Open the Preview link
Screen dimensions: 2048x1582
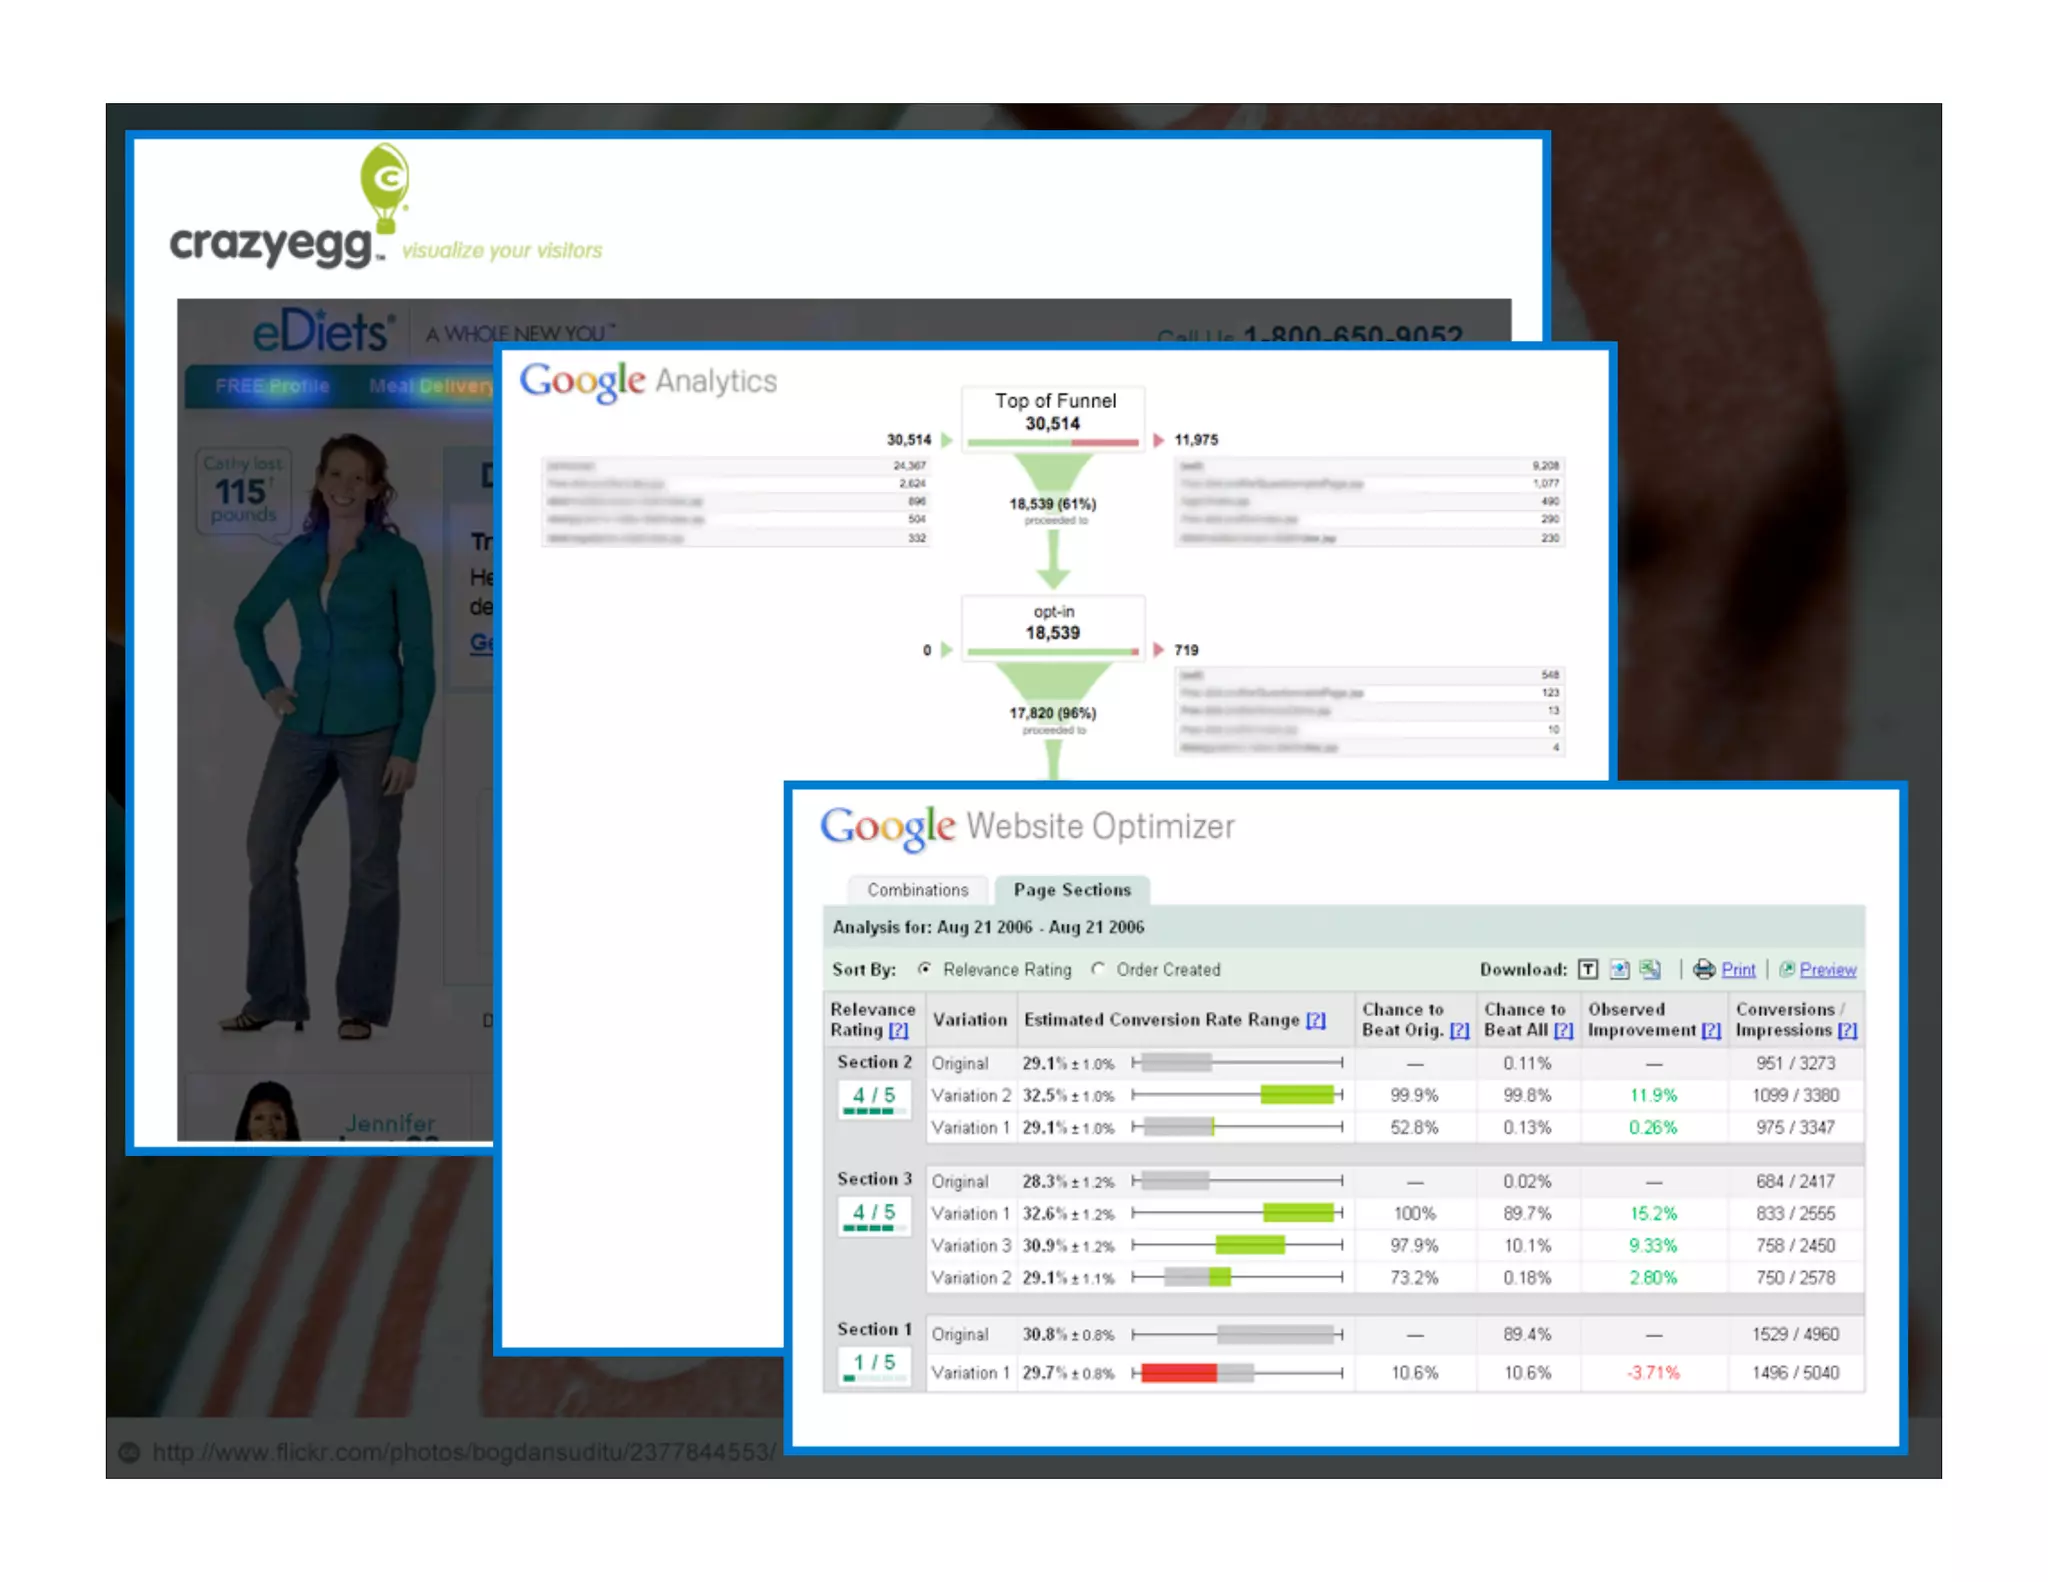click(x=1827, y=969)
